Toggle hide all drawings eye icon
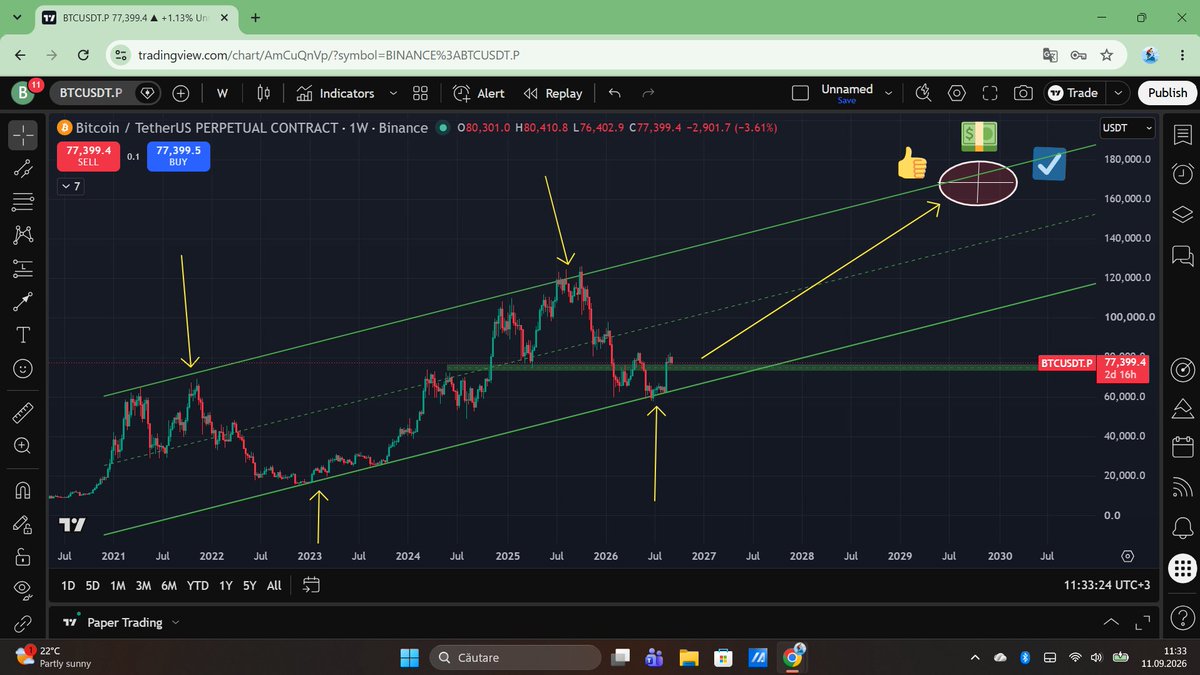The image size is (1200, 675). coord(22,590)
